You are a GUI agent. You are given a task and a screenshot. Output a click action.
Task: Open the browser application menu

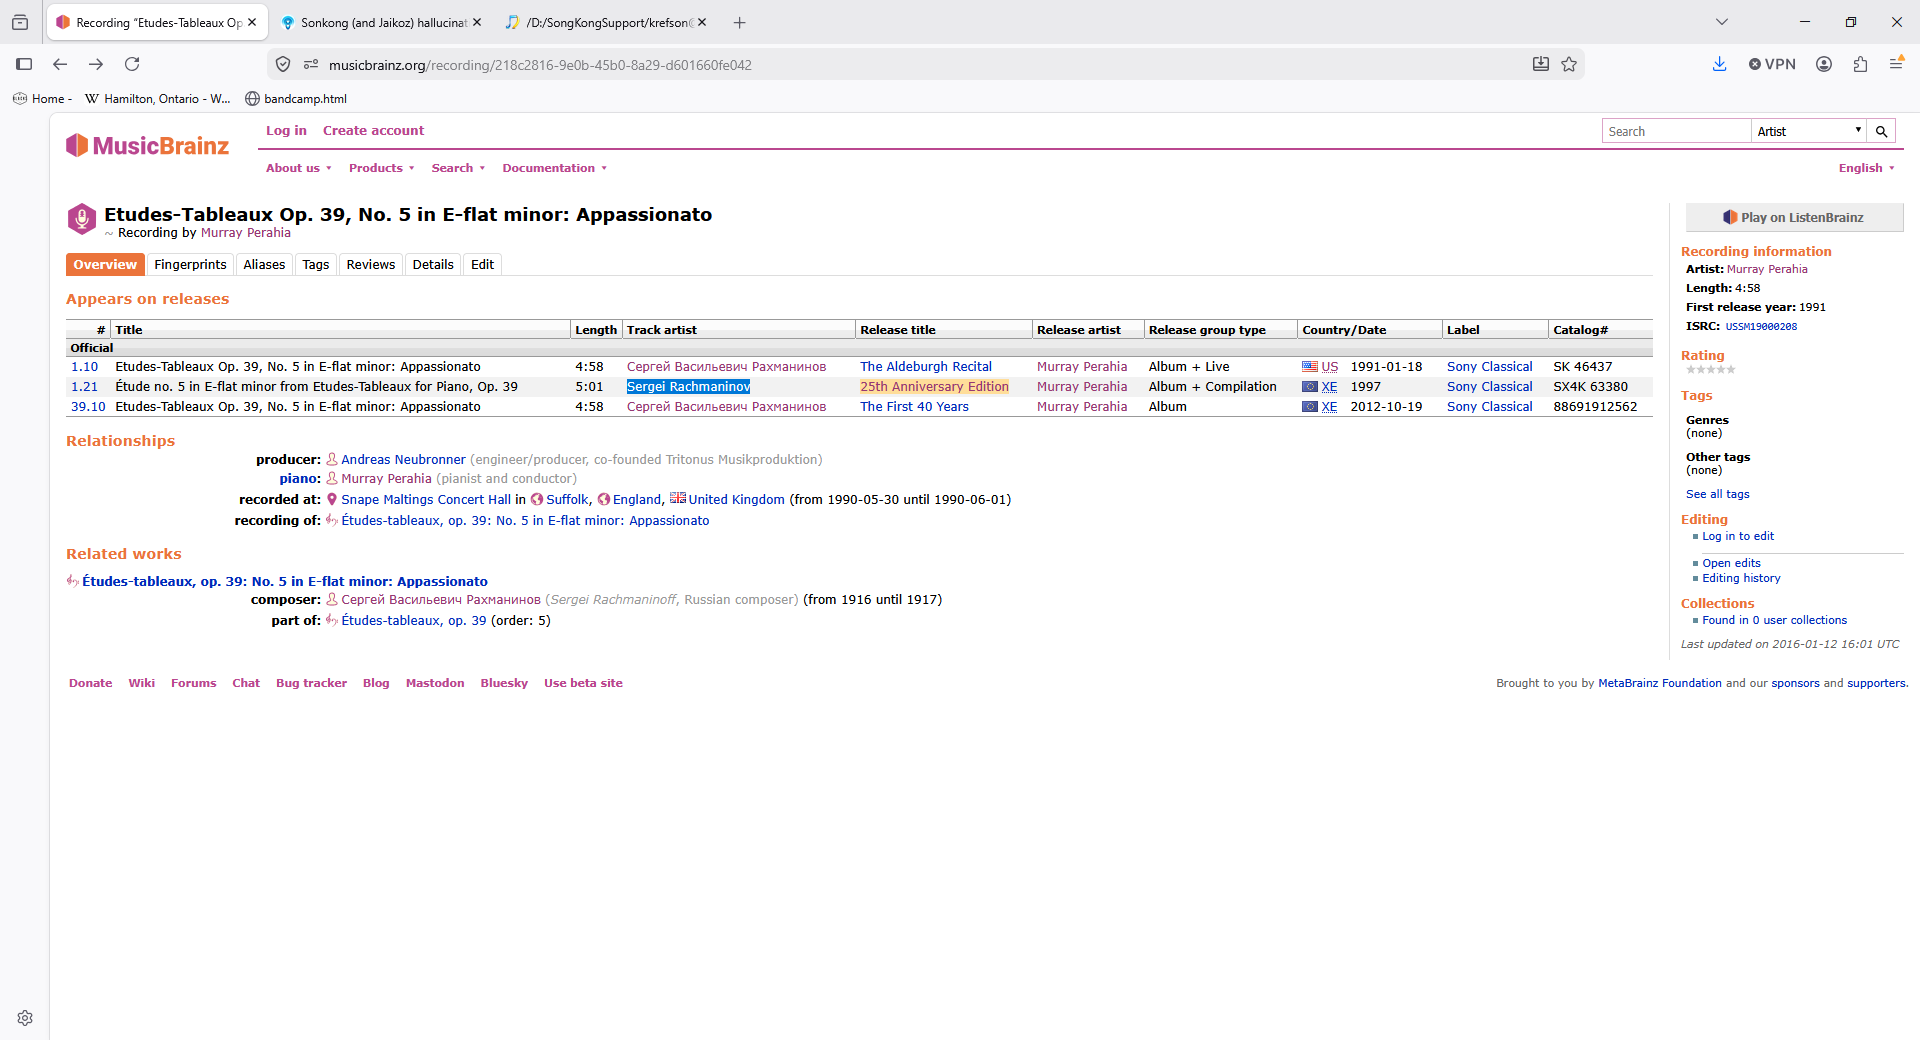(x=1896, y=64)
